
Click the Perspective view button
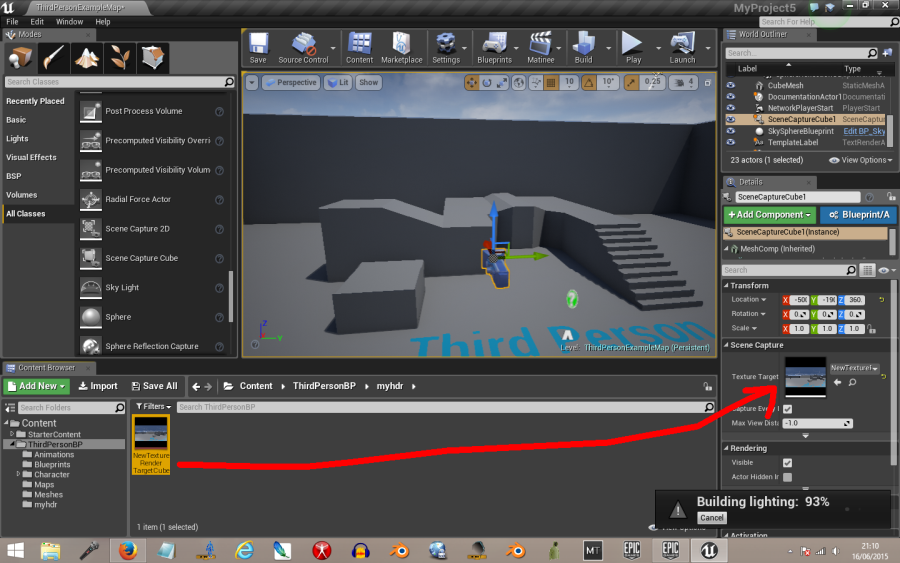(x=290, y=83)
